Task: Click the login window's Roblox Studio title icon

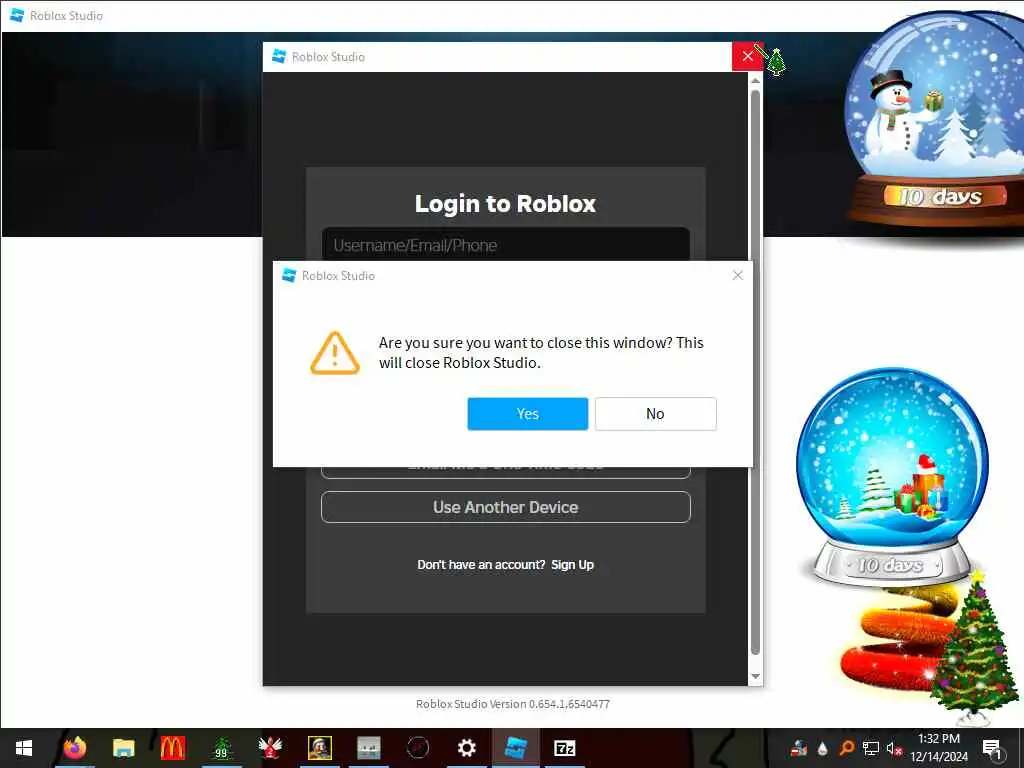Action: tap(279, 56)
